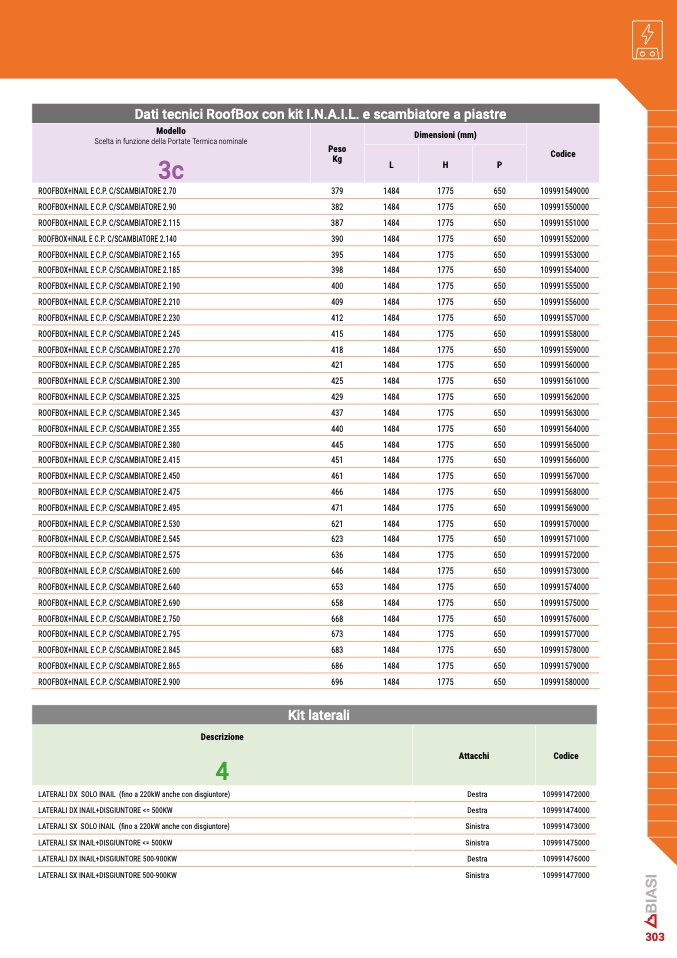Select LATERALI DX SOLO INAIL row
Viewport: 677px width, 958px height.
pyautogui.click(x=314, y=794)
